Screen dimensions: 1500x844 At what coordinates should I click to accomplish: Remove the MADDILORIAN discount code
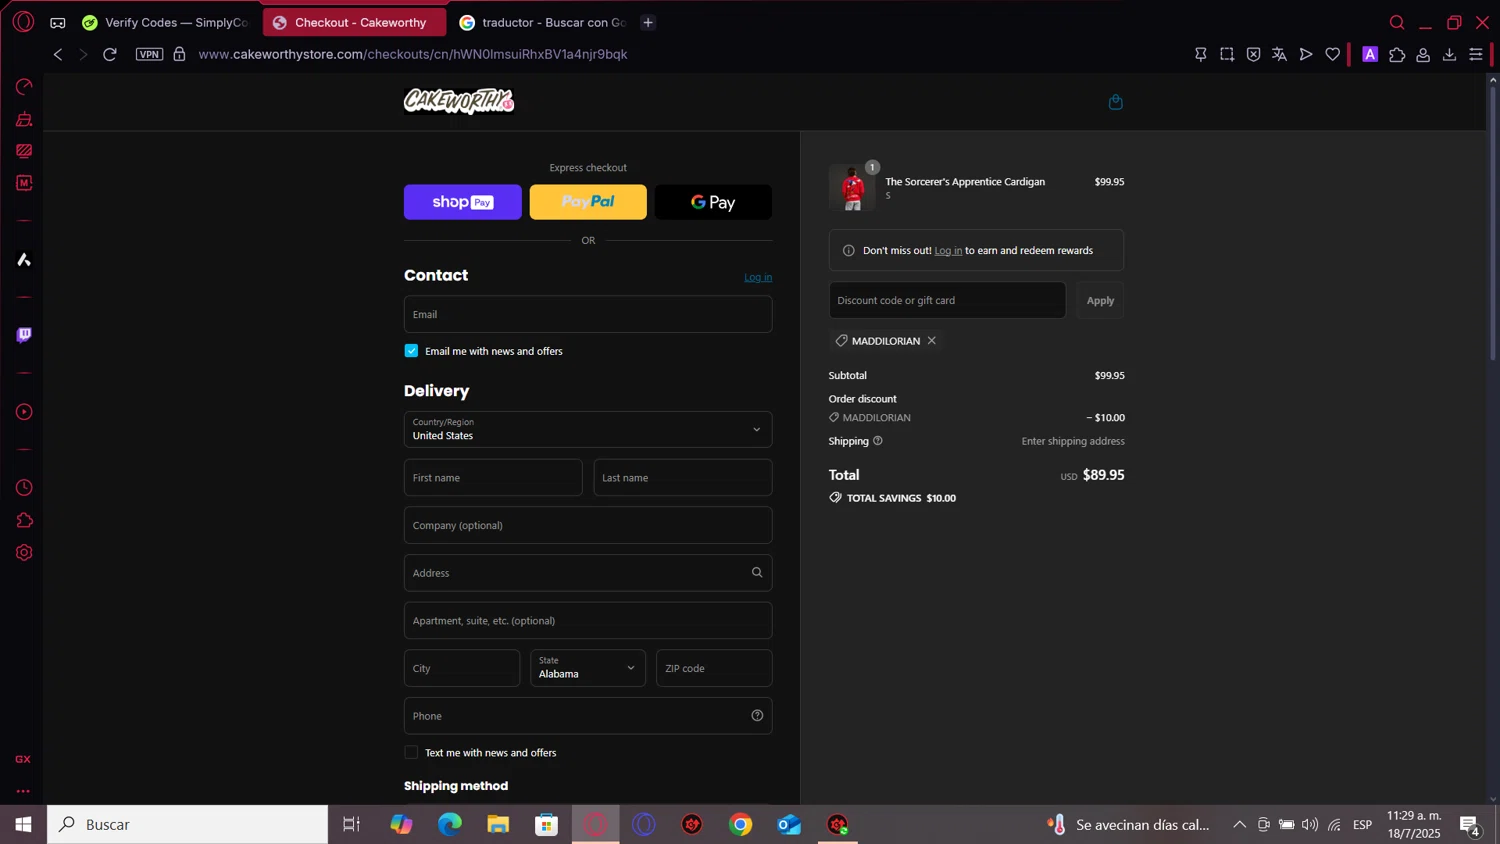[x=931, y=341]
